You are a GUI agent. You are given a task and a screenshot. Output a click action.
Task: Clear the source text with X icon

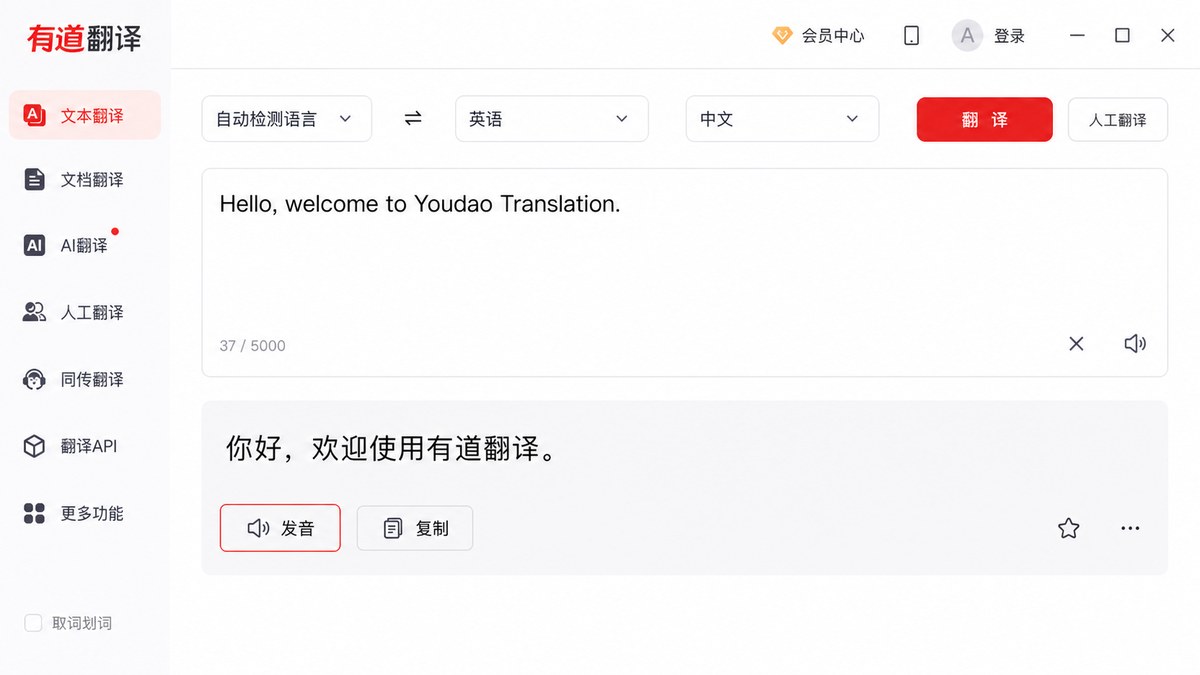point(1076,344)
